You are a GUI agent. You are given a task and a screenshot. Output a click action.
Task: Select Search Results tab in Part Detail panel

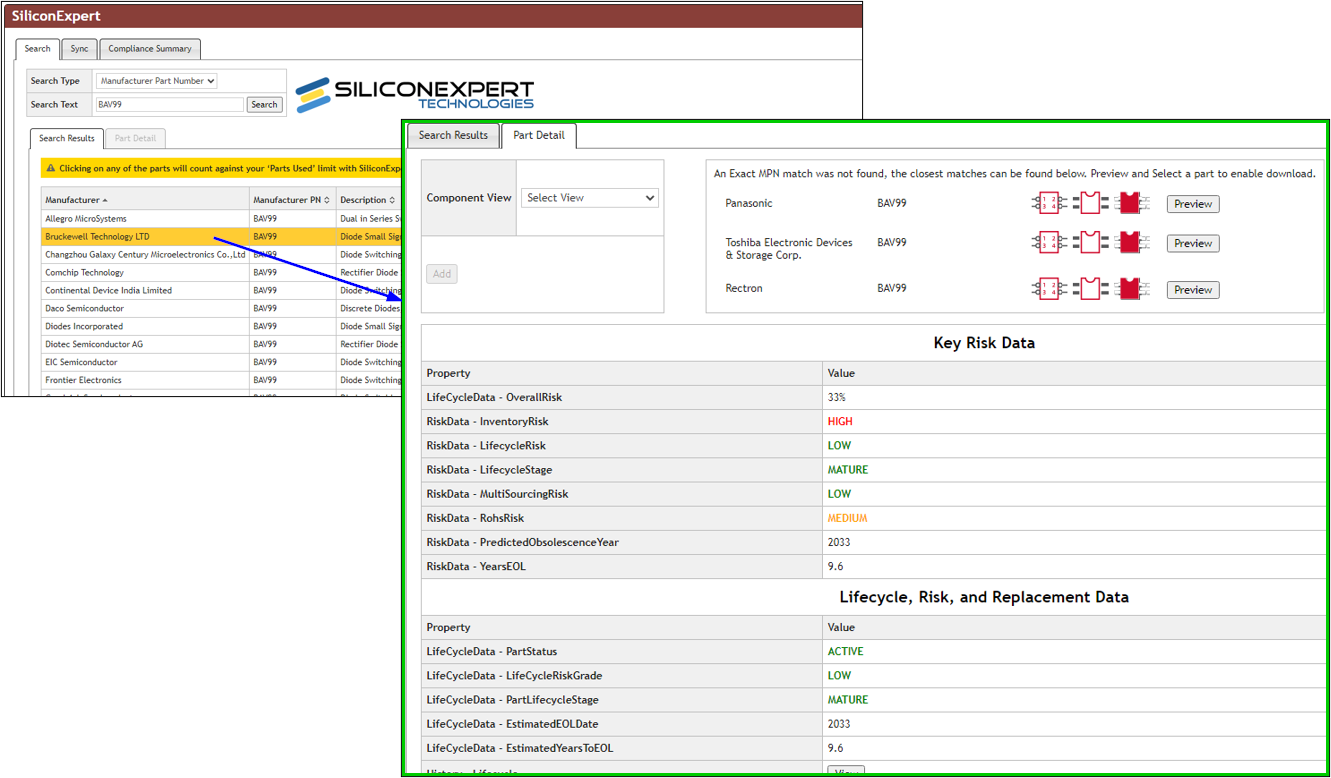click(453, 135)
